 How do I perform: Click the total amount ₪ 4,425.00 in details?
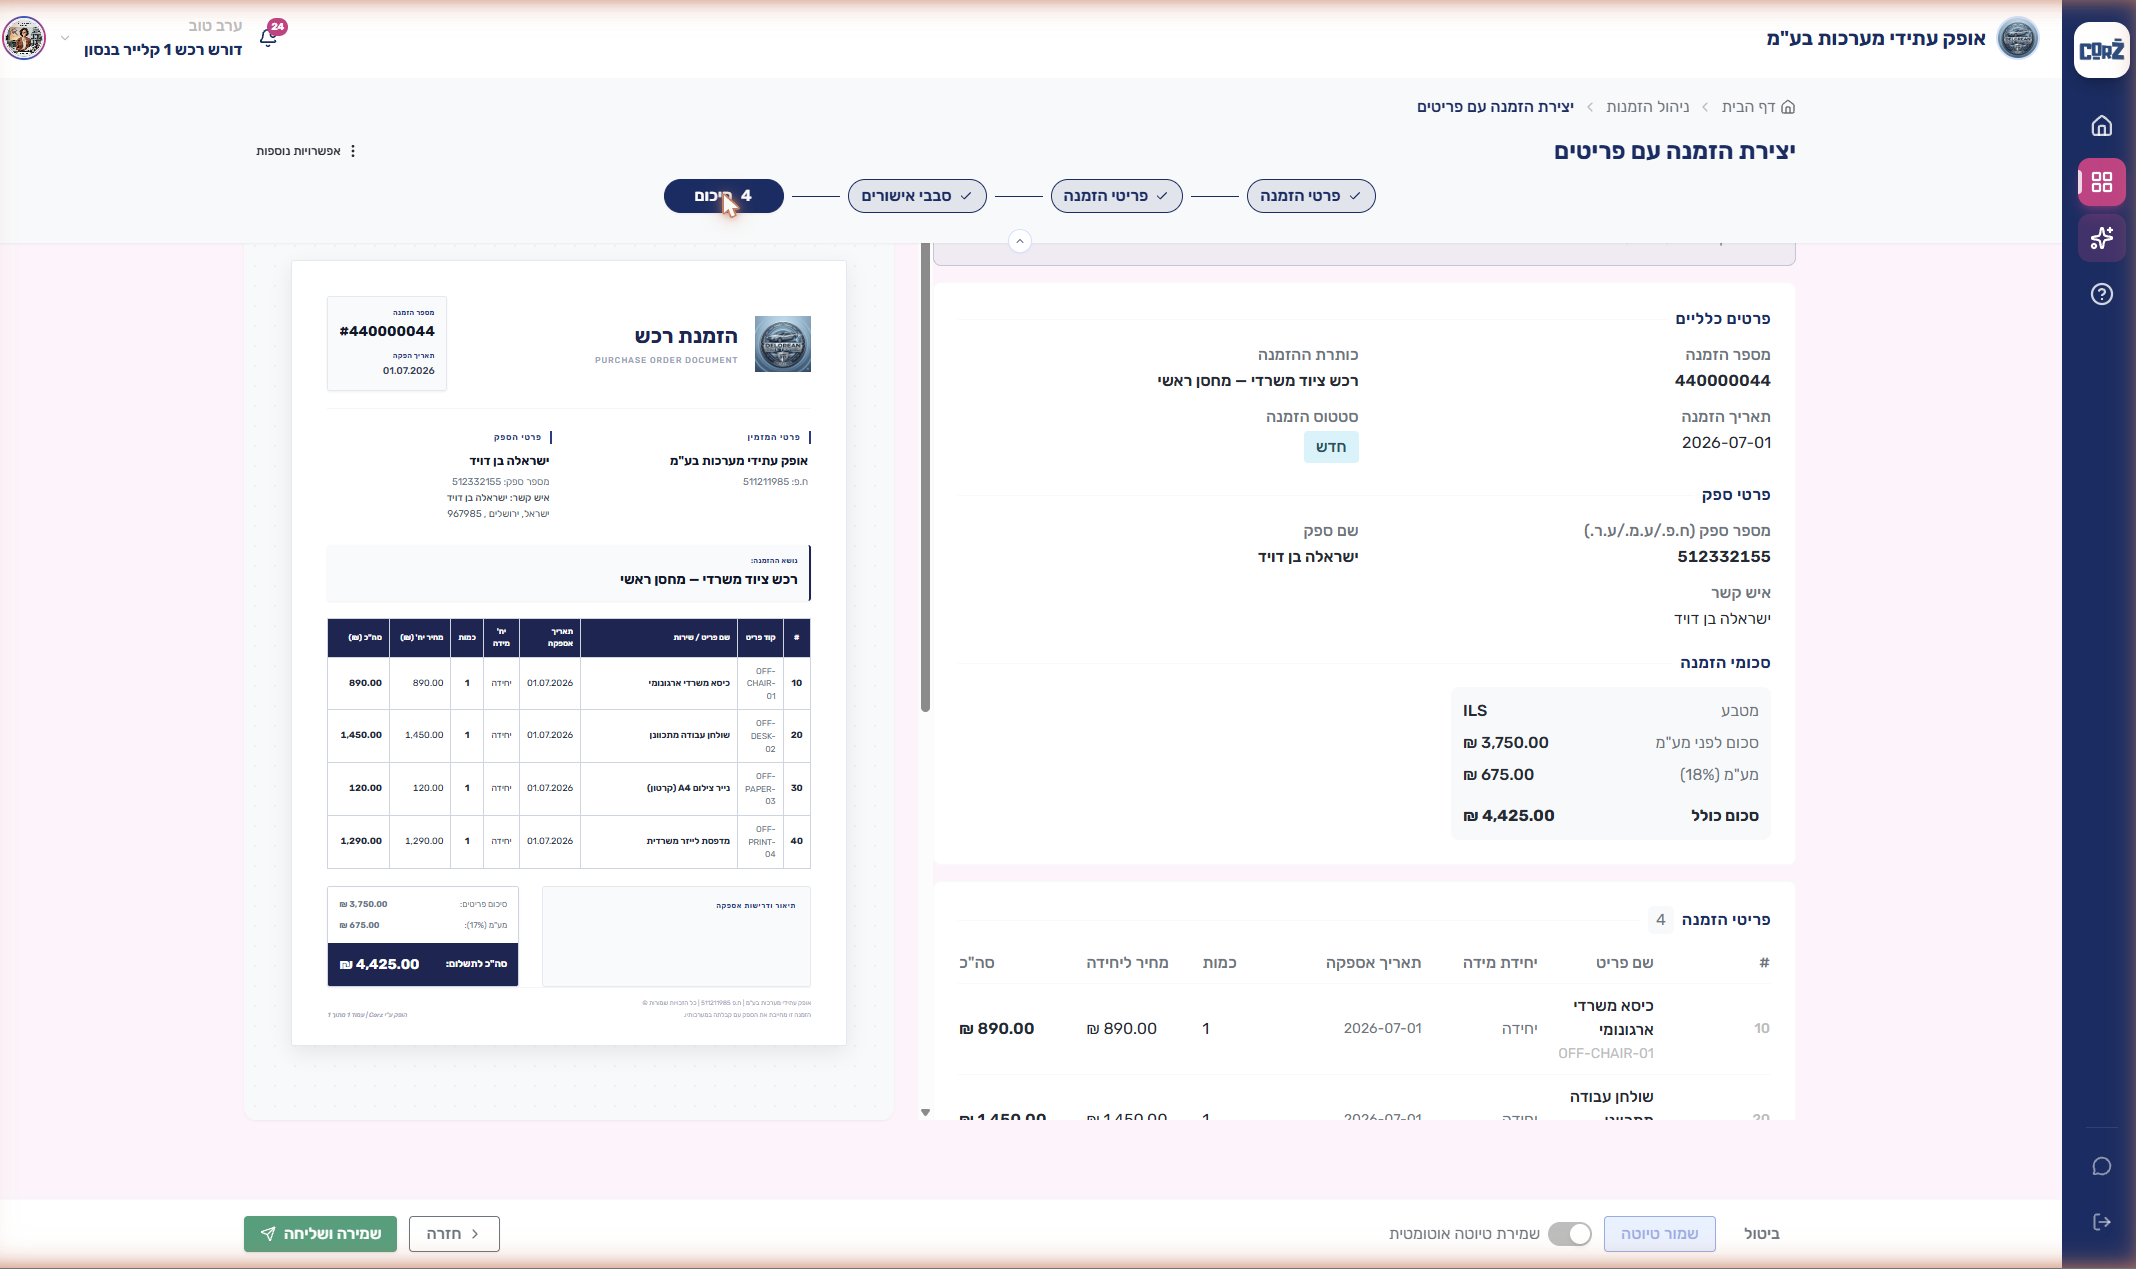pos(1508,816)
